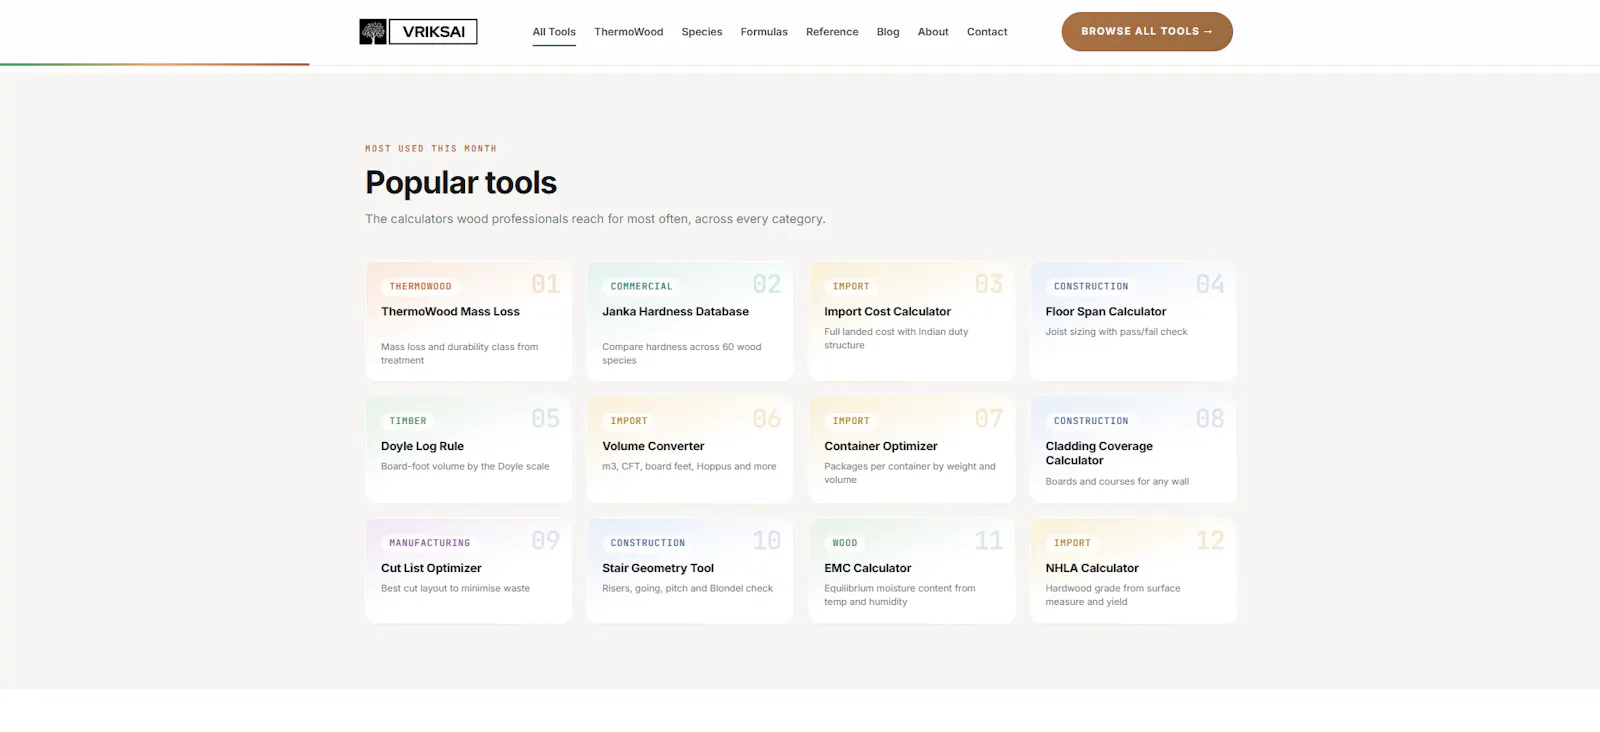Open the Stair Geometry Tool card

click(x=690, y=571)
